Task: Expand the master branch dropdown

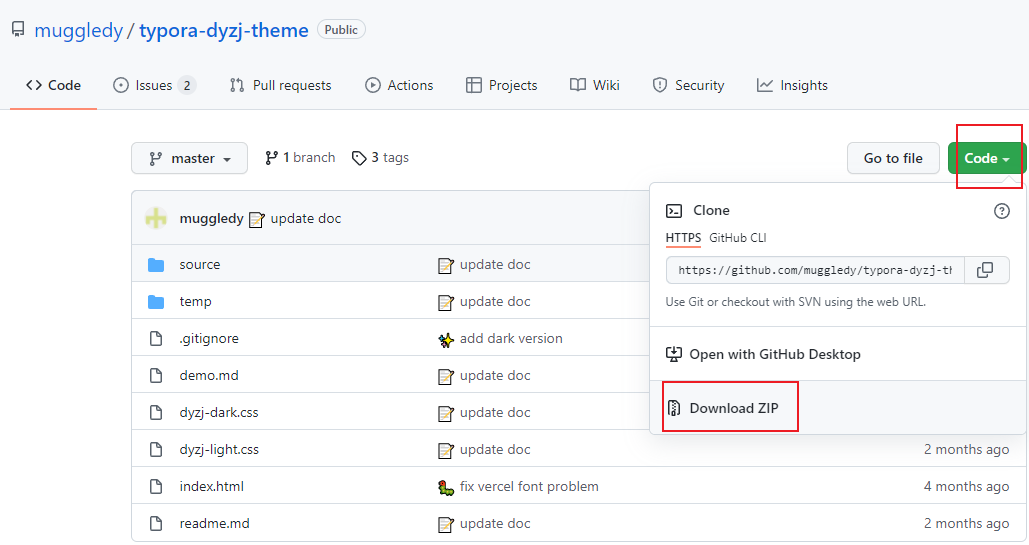Action: pos(190,158)
